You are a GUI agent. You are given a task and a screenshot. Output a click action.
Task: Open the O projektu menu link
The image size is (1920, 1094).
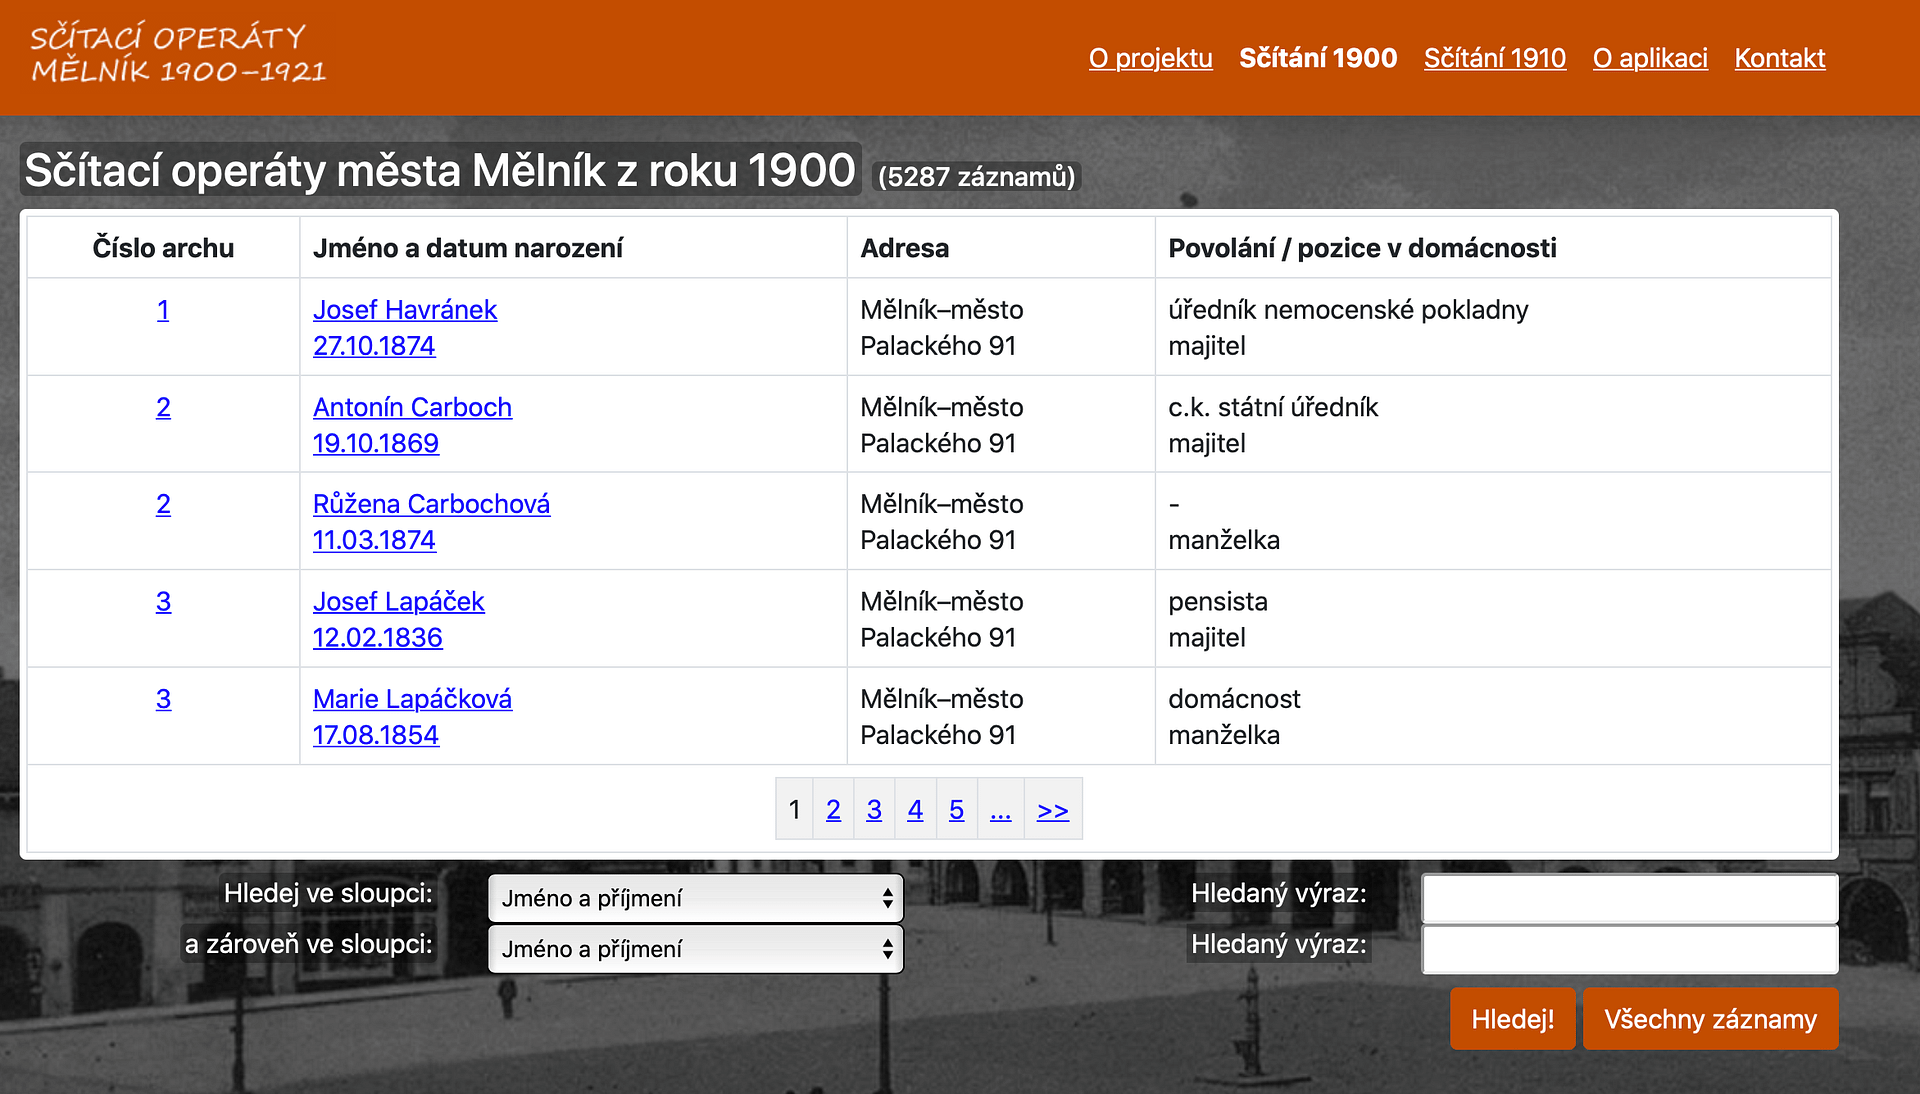1150,58
